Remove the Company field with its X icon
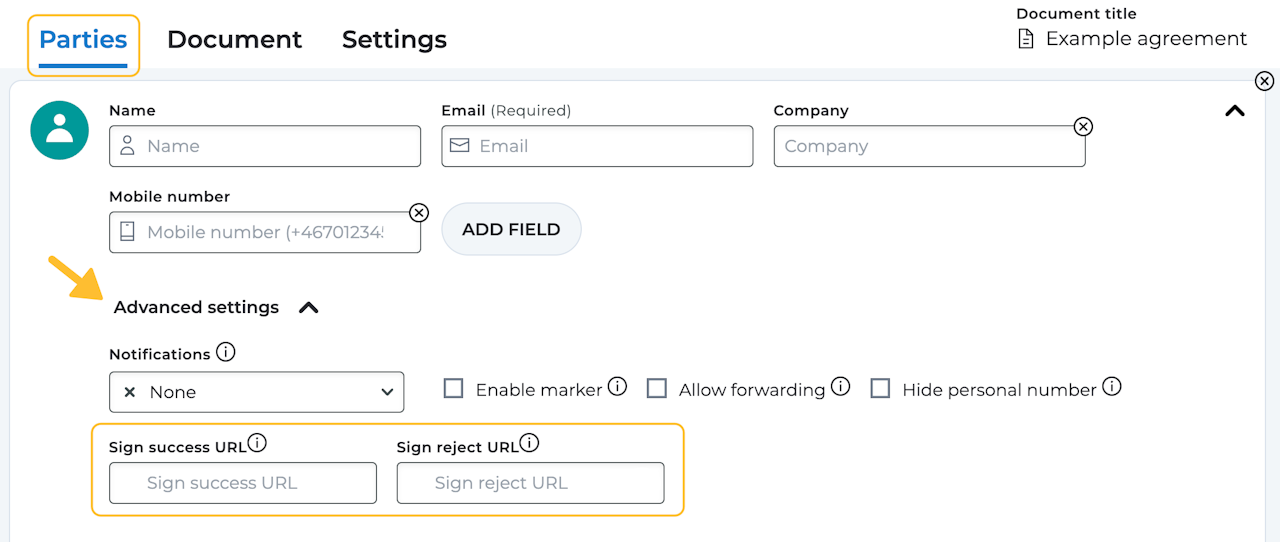The width and height of the screenshot is (1280, 542). click(1083, 126)
